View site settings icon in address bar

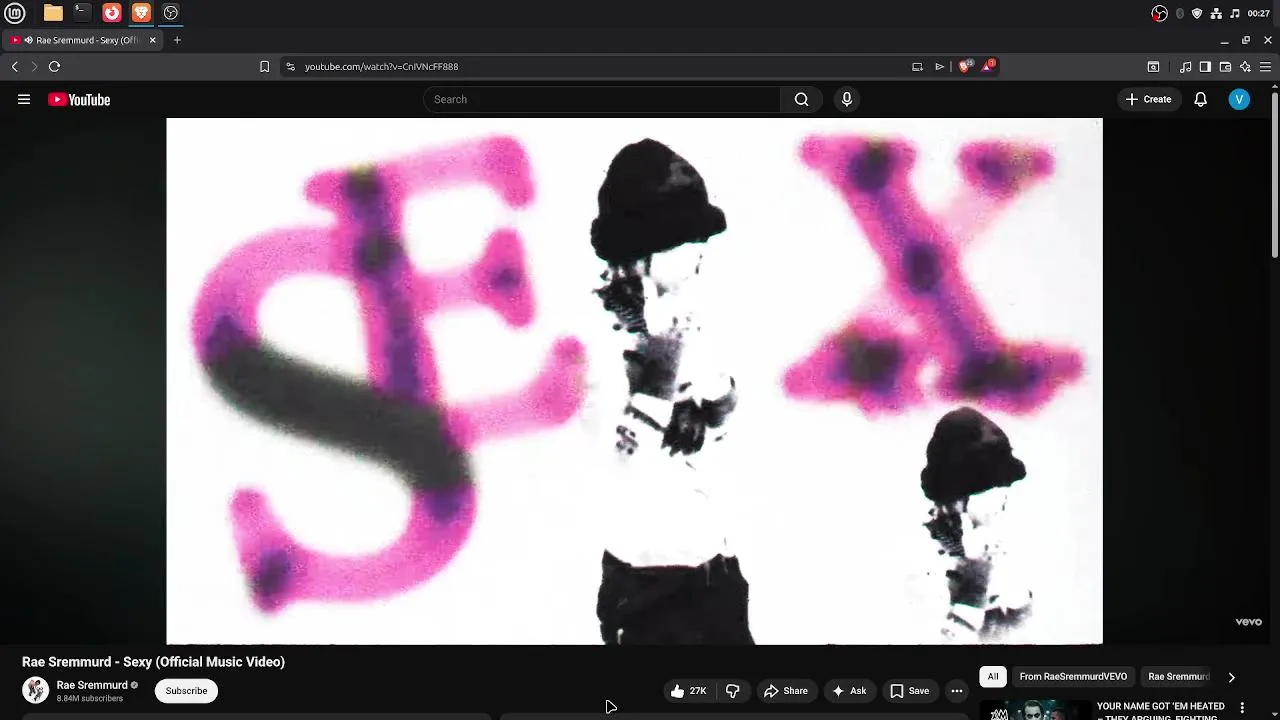290,67
